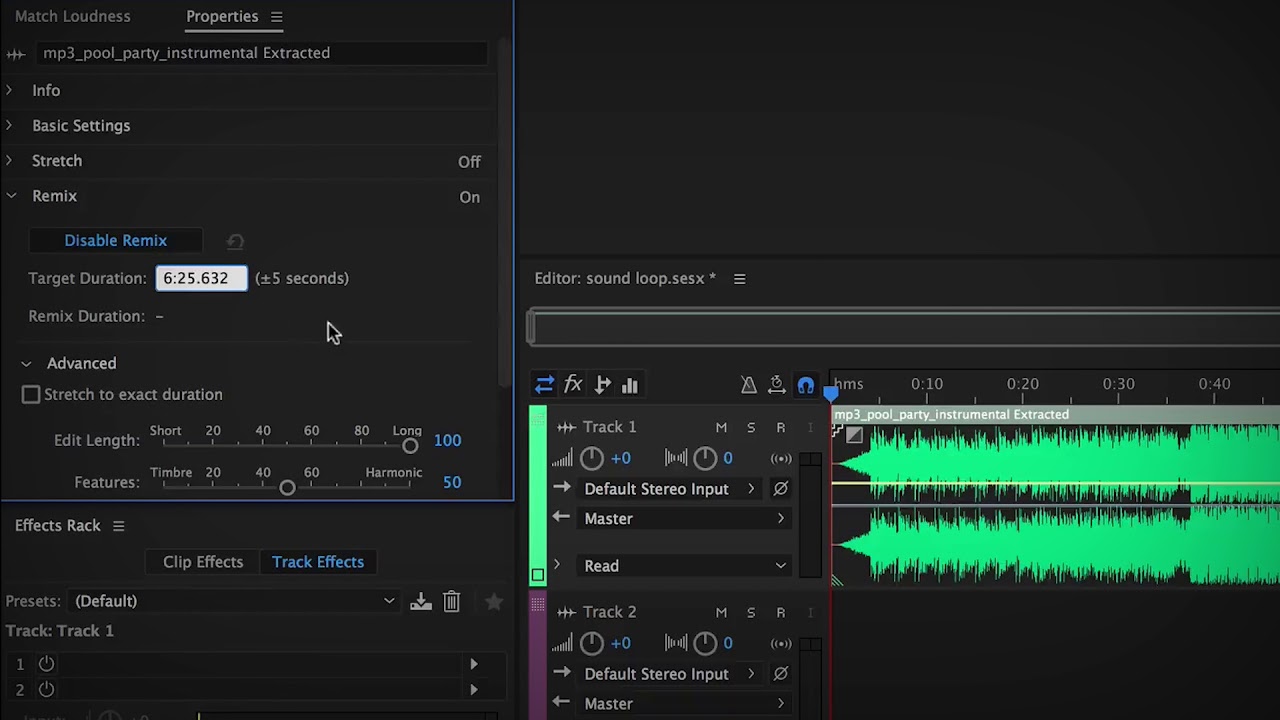This screenshot has height=720, width=1280.
Task: Click the Features slider handle
Action: [x=287, y=488]
